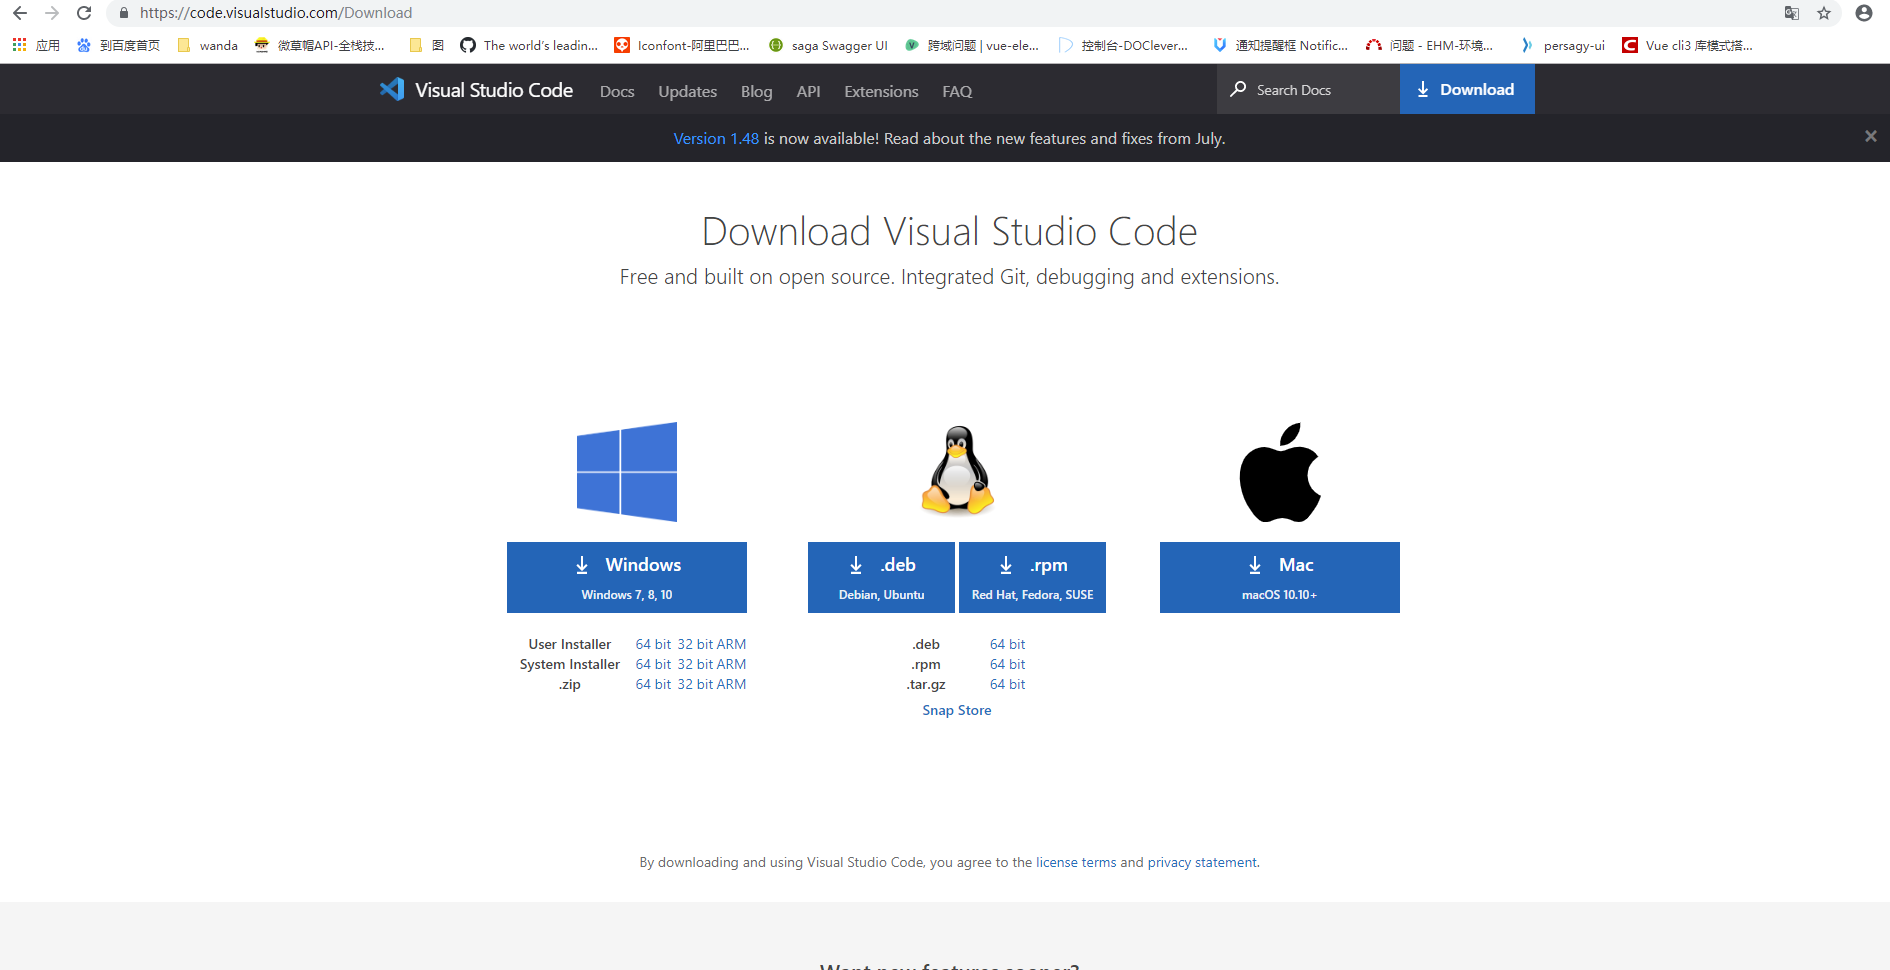Click the blue Download button in header

pos(1466,89)
